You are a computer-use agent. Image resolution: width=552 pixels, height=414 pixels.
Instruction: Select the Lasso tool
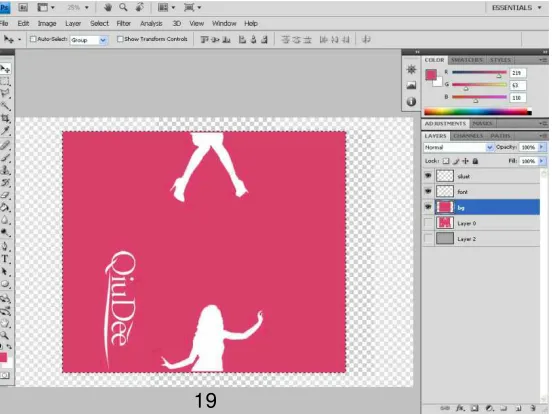tap(5, 94)
